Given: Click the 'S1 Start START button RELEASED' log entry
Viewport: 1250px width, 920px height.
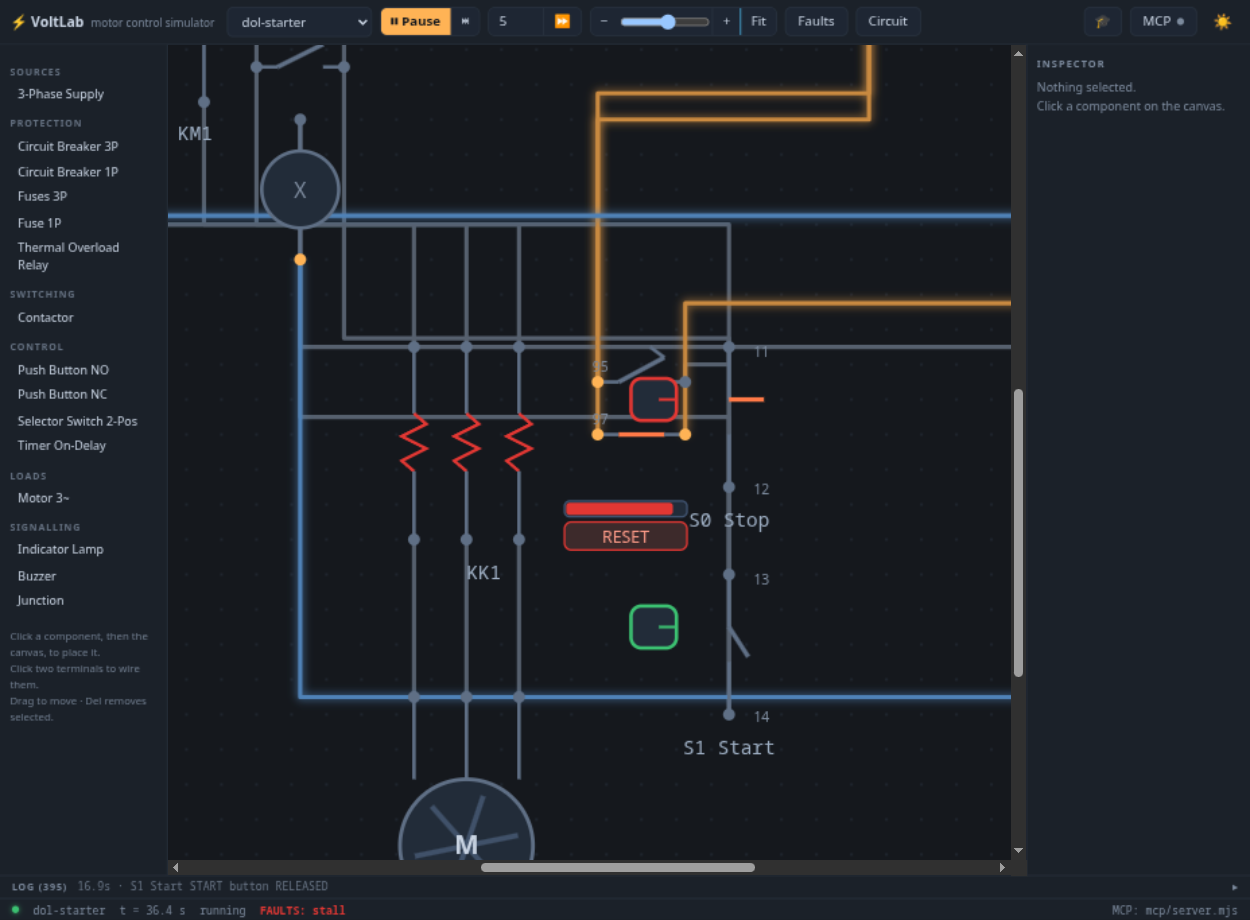Looking at the screenshot, I should coord(229,886).
